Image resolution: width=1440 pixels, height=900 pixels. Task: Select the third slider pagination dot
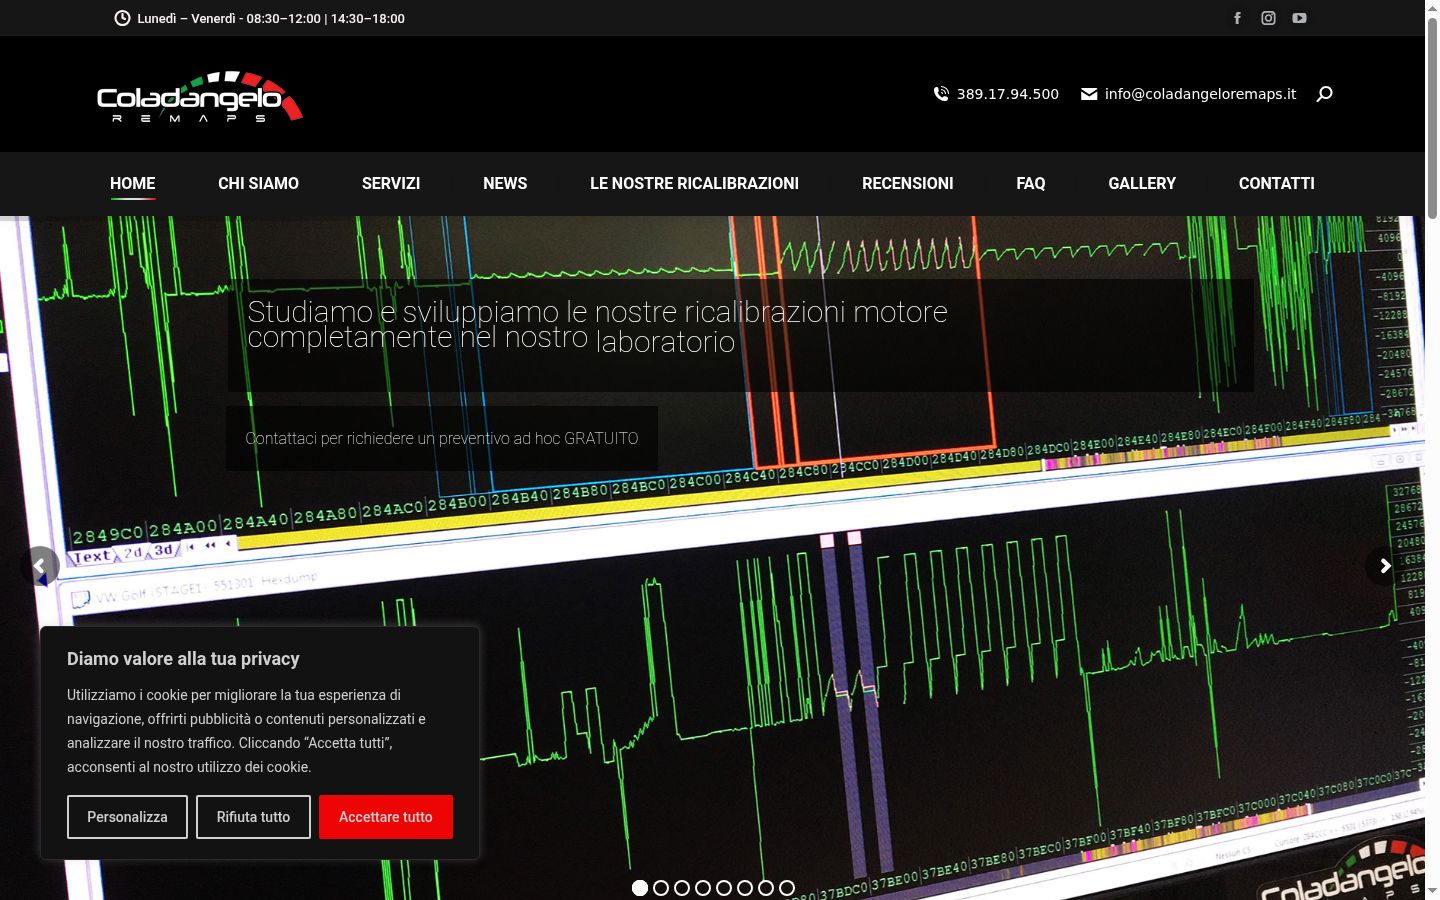682,888
